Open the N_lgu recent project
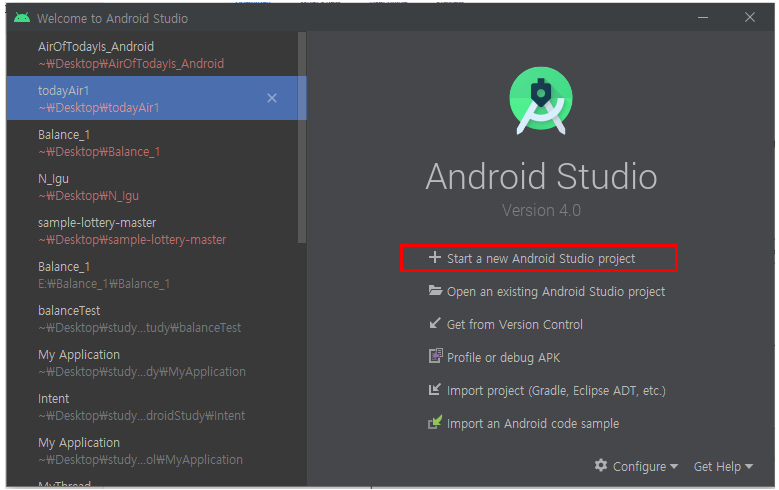779x490 pixels. click(152, 187)
